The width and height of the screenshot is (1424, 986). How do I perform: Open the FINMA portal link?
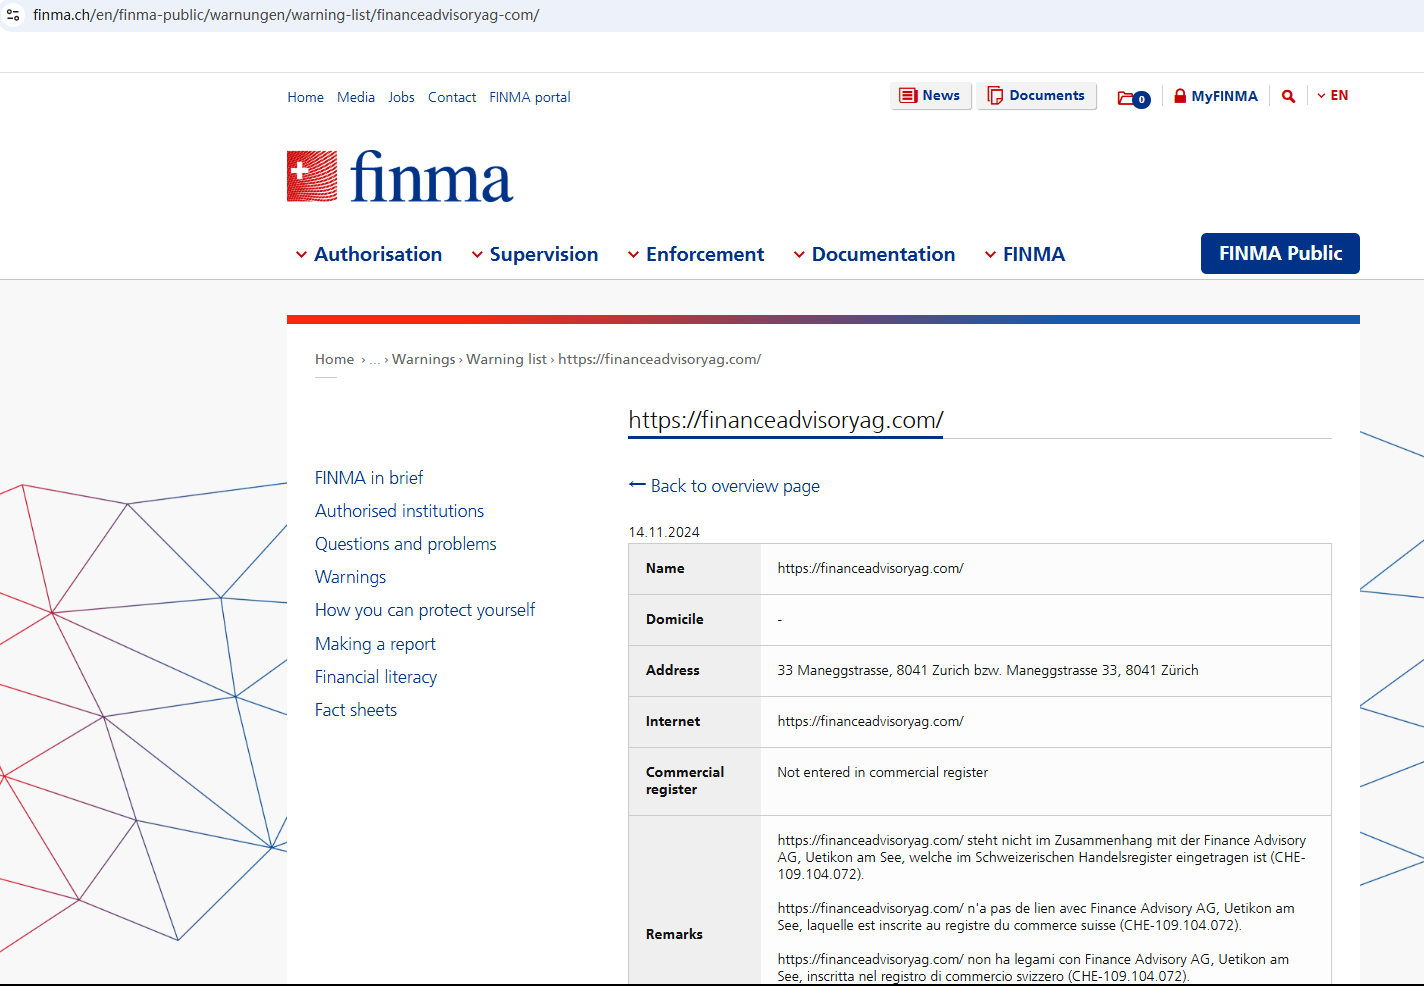[530, 97]
